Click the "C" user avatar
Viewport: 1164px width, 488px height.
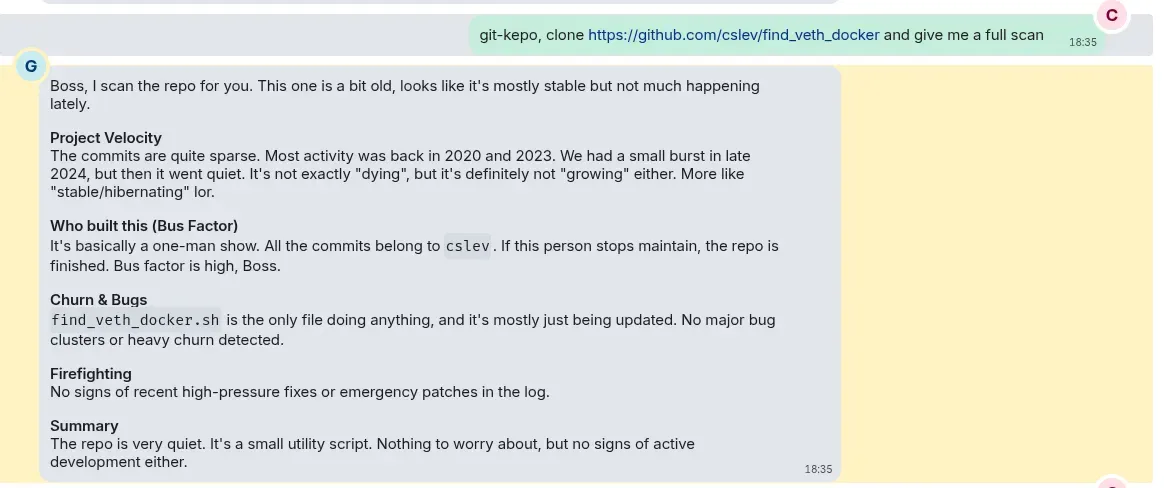tap(1111, 15)
